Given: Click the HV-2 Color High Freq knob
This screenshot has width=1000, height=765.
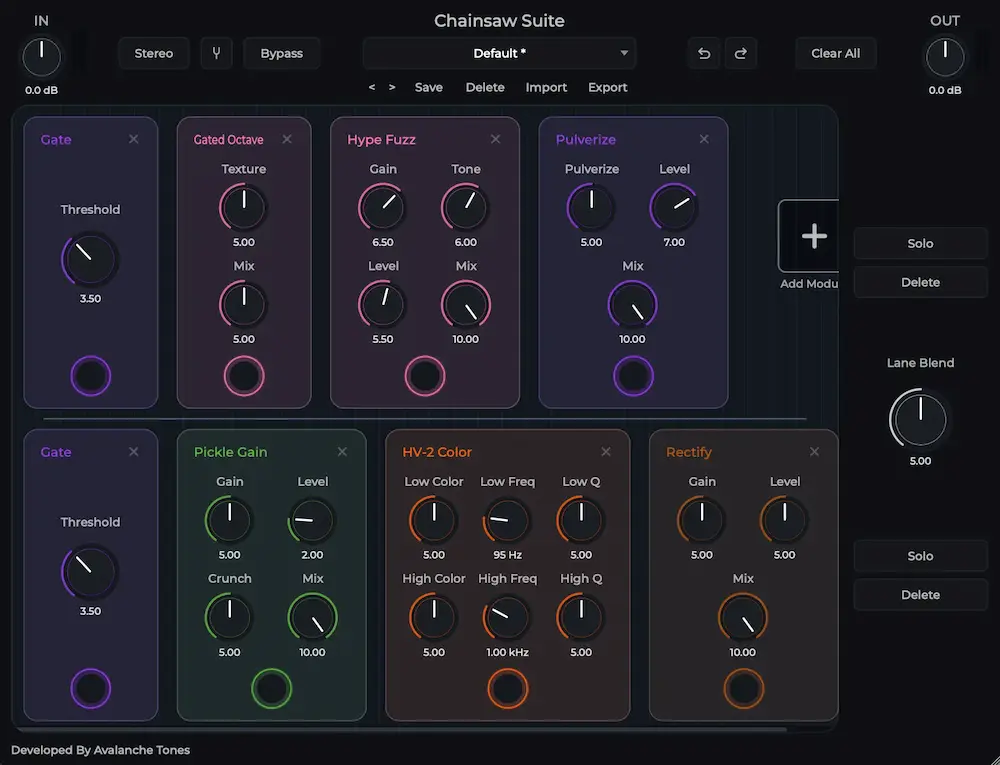Looking at the screenshot, I should tap(508, 616).
